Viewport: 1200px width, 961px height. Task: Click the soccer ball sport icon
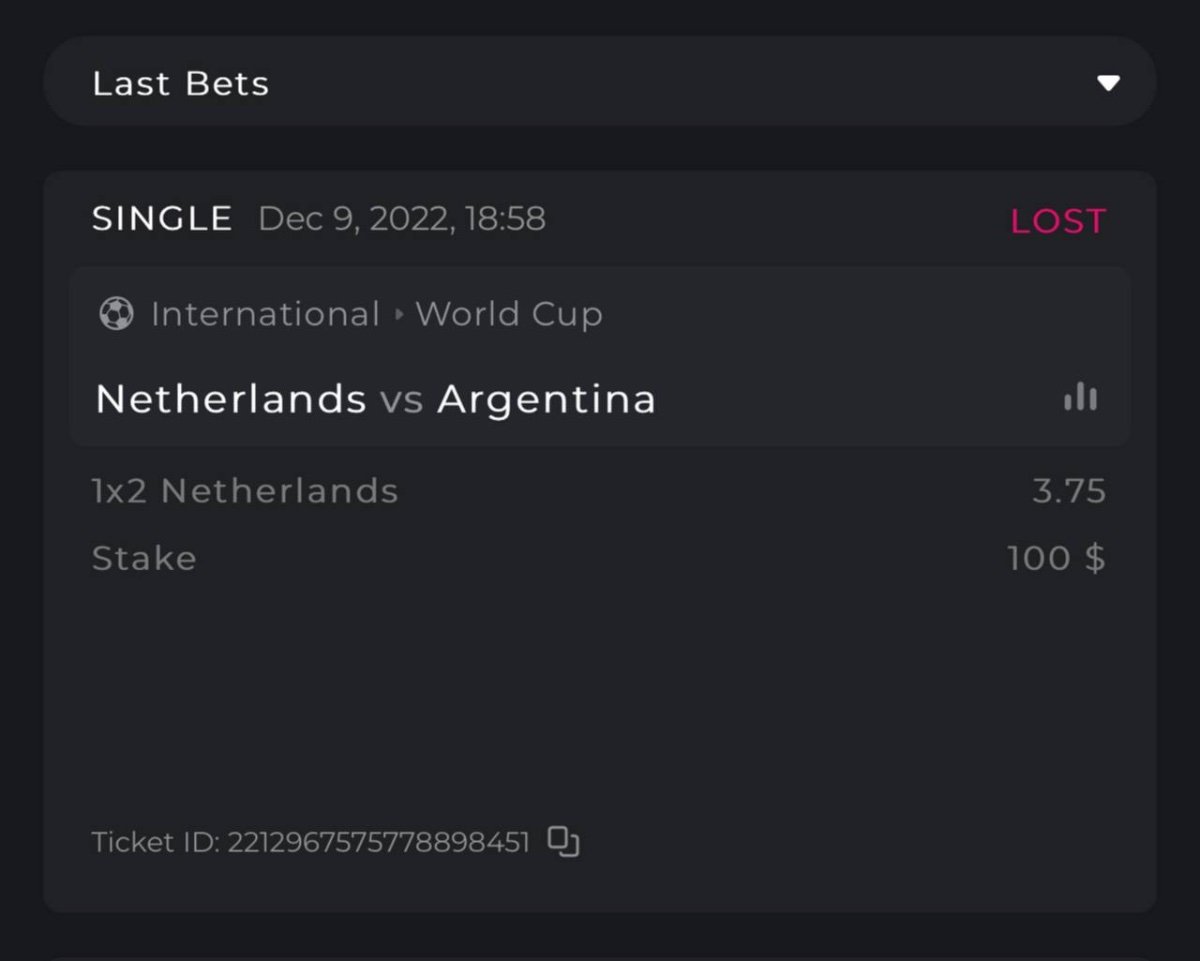(116, 315)
